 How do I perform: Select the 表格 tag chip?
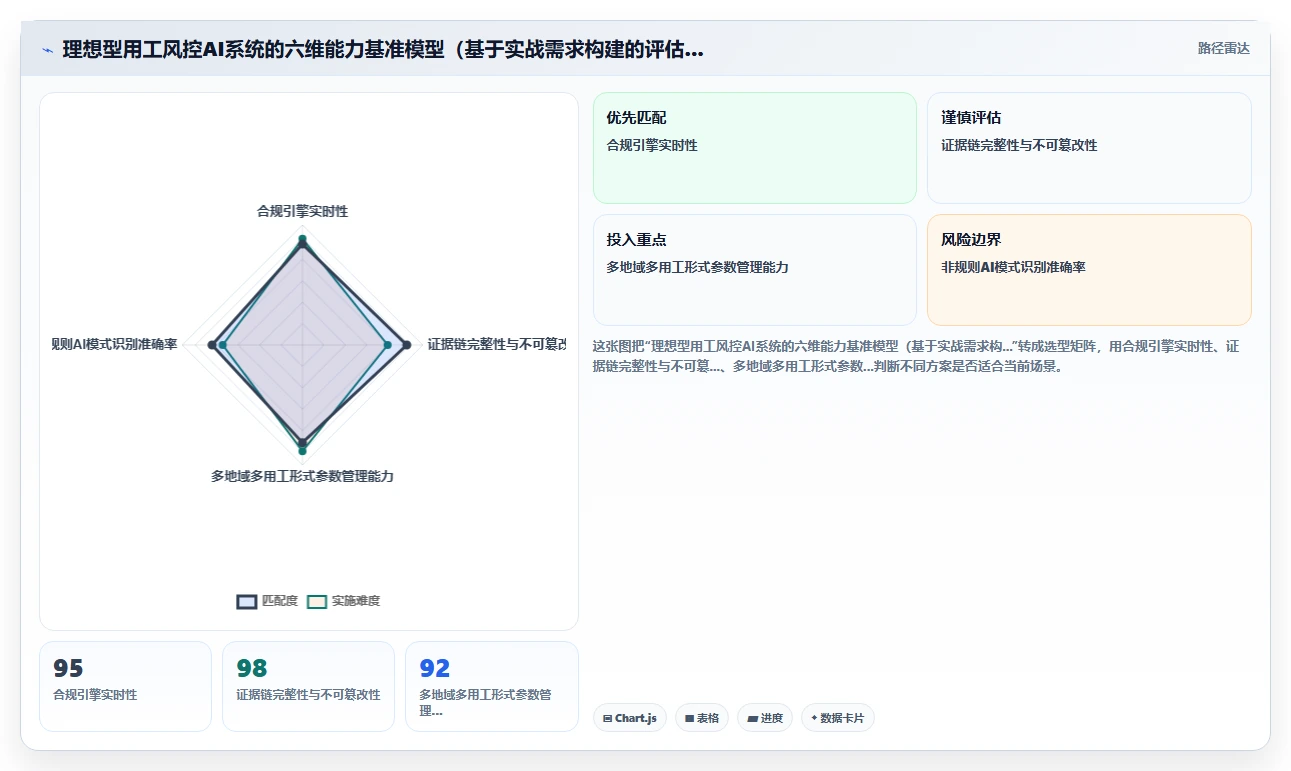click(701, 718)
